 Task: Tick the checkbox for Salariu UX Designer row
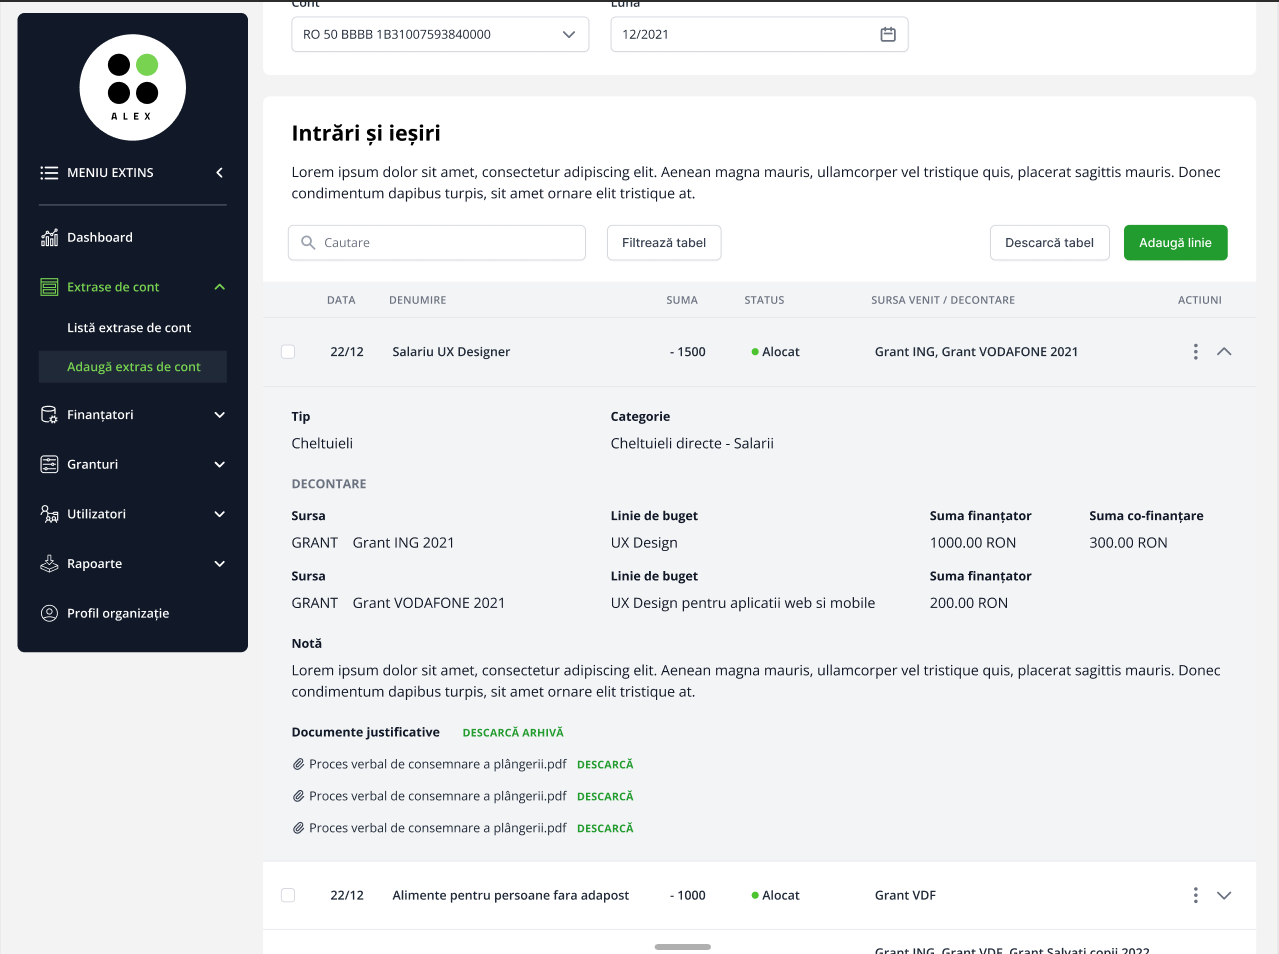pyautogui.click(x=288, y=352)
